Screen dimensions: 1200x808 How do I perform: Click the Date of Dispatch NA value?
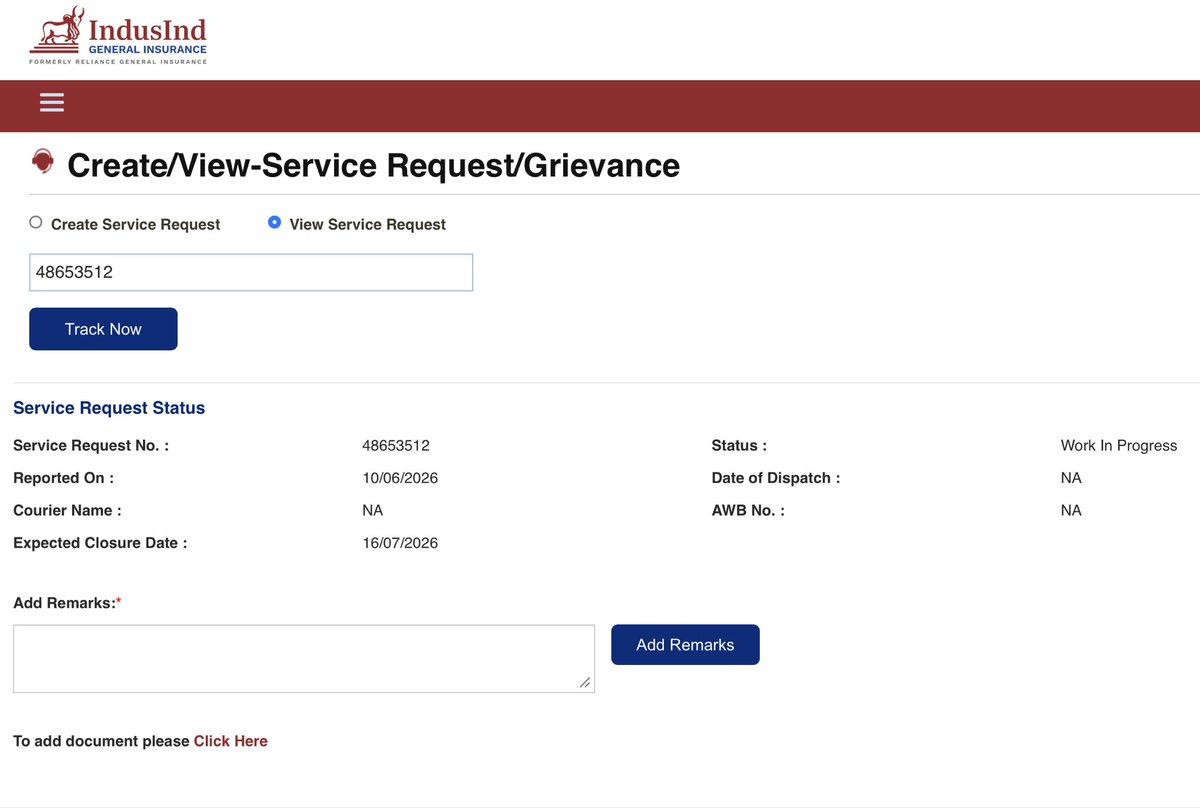(1071, 478)
